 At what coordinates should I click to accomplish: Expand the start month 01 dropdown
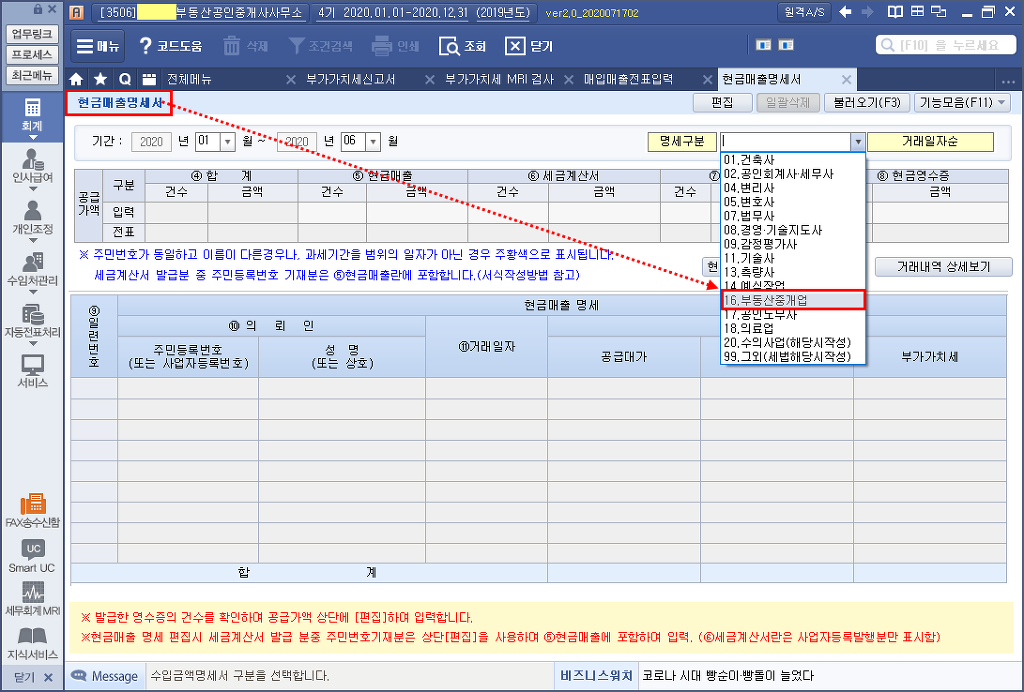(x=228, y=142)
